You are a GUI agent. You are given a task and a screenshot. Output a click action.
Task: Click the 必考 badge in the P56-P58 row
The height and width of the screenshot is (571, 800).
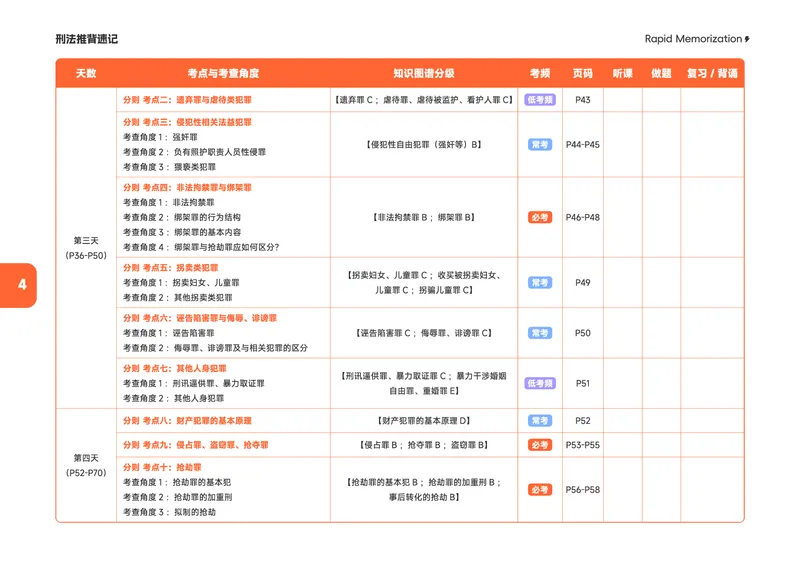tap(540, 490)
